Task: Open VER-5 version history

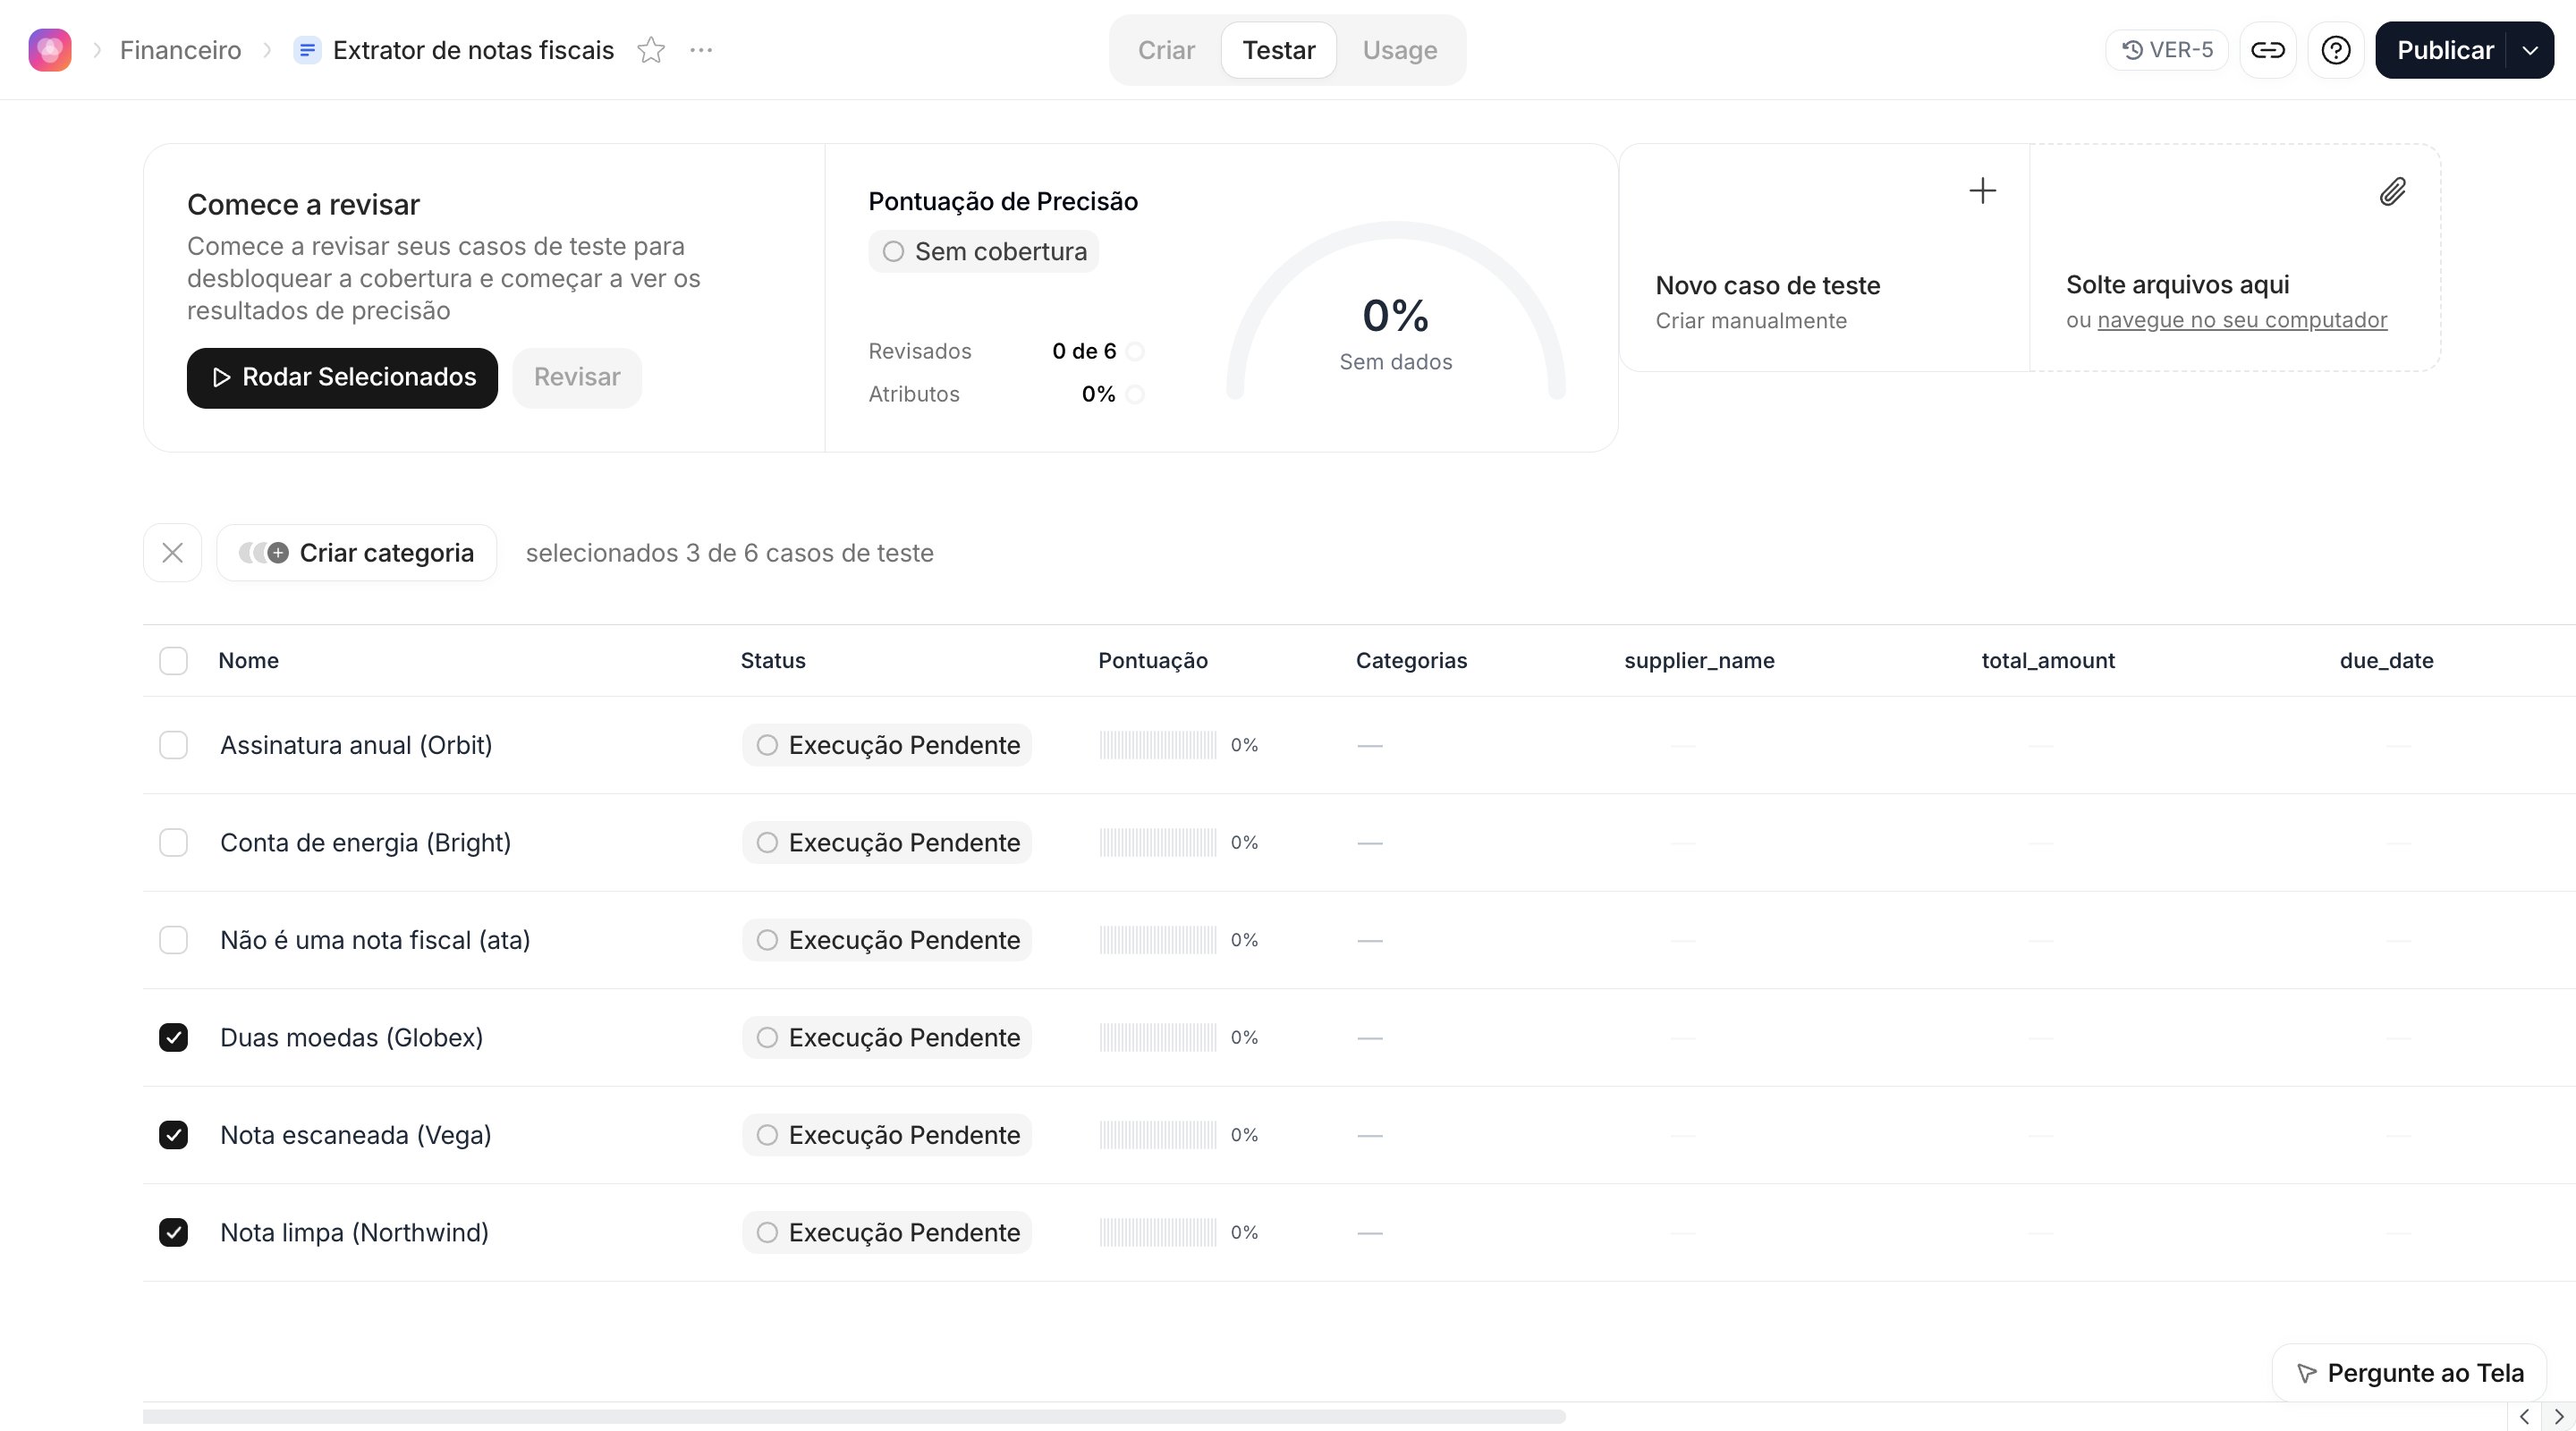Action: pyautogui.click(x=2167, y=50)
